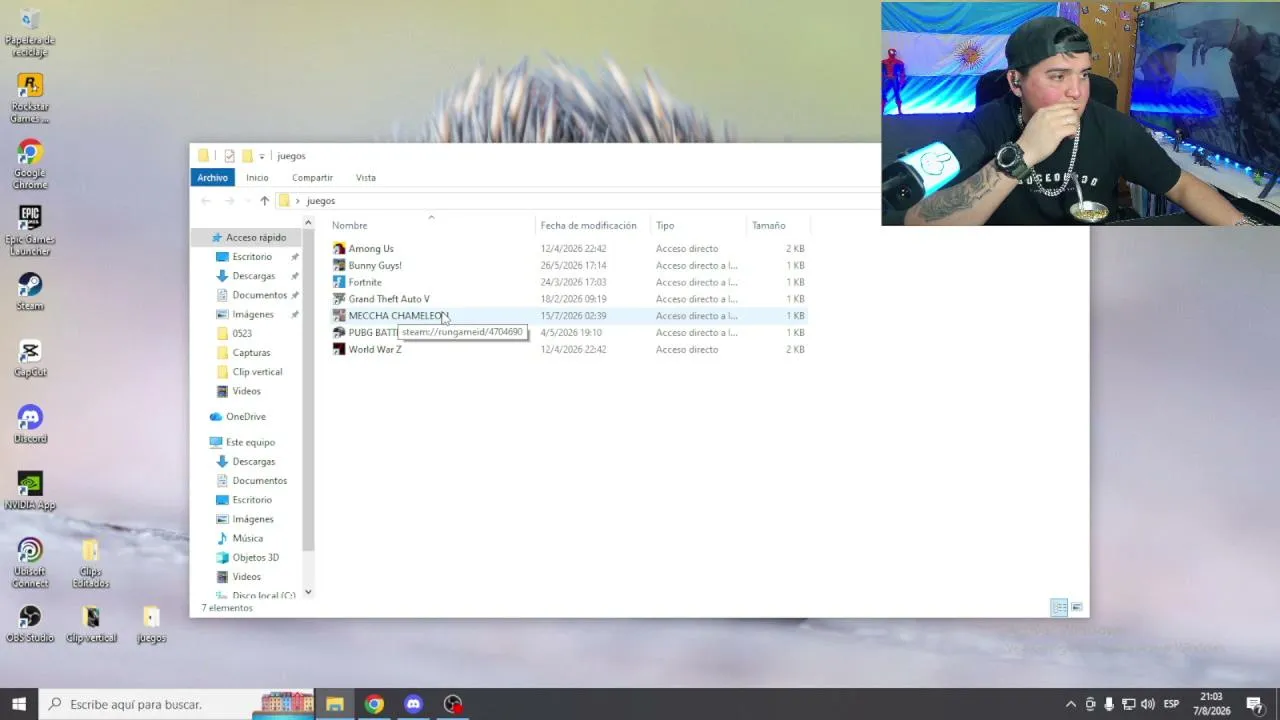Viewport: 1280px width, 720px height.
Task: Select the juegos folder on the desktop
Action: click(x=151, y=624)
